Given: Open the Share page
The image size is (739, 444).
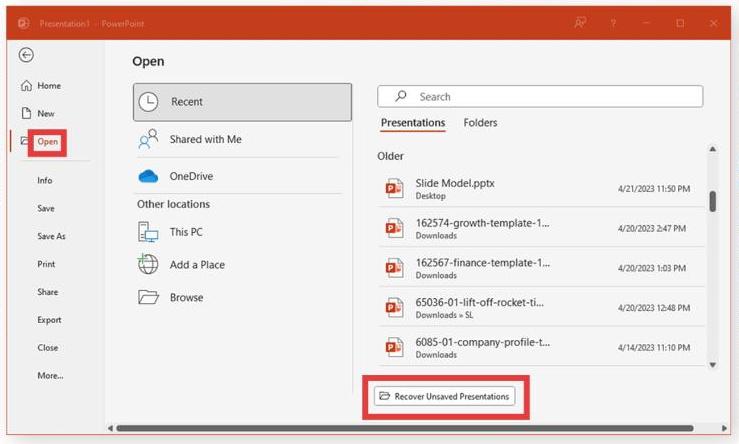Looking at the screenshot, I should click(x=48, y=292).
